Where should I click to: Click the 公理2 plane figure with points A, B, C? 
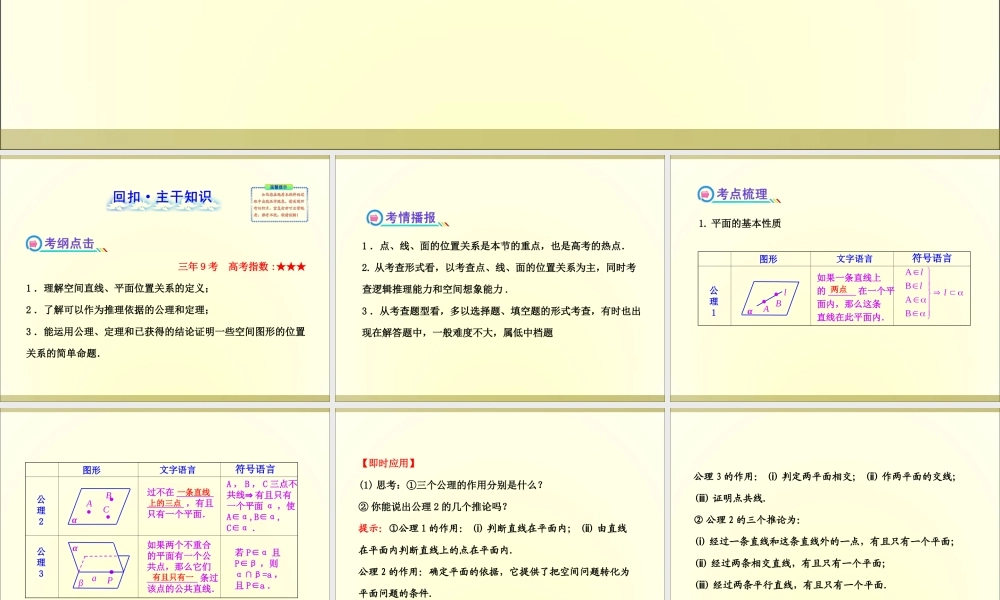tap(99, 506)
